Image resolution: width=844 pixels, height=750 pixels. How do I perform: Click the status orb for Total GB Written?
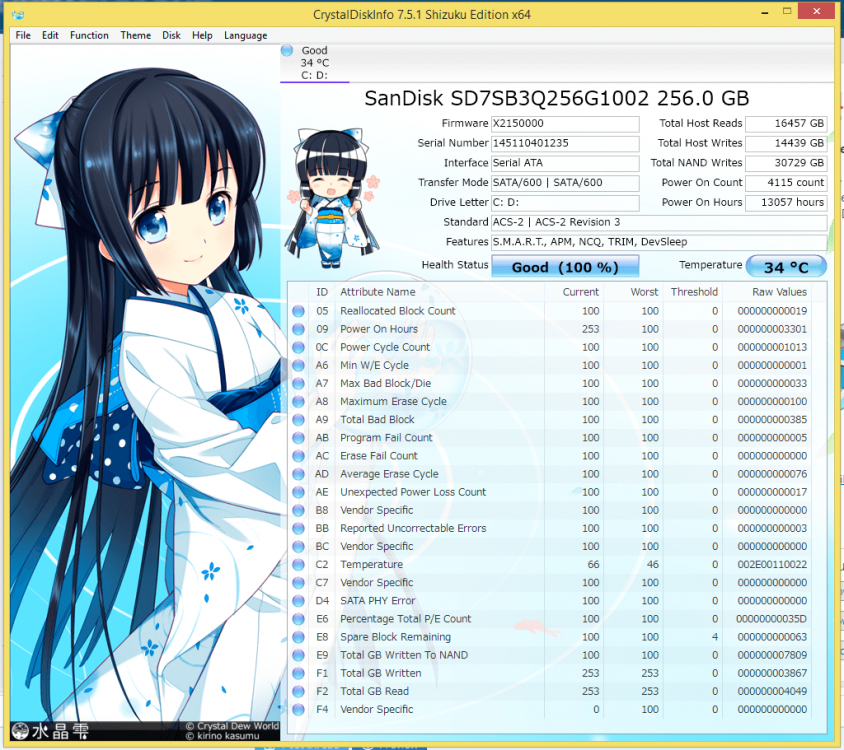pos(298,673)
